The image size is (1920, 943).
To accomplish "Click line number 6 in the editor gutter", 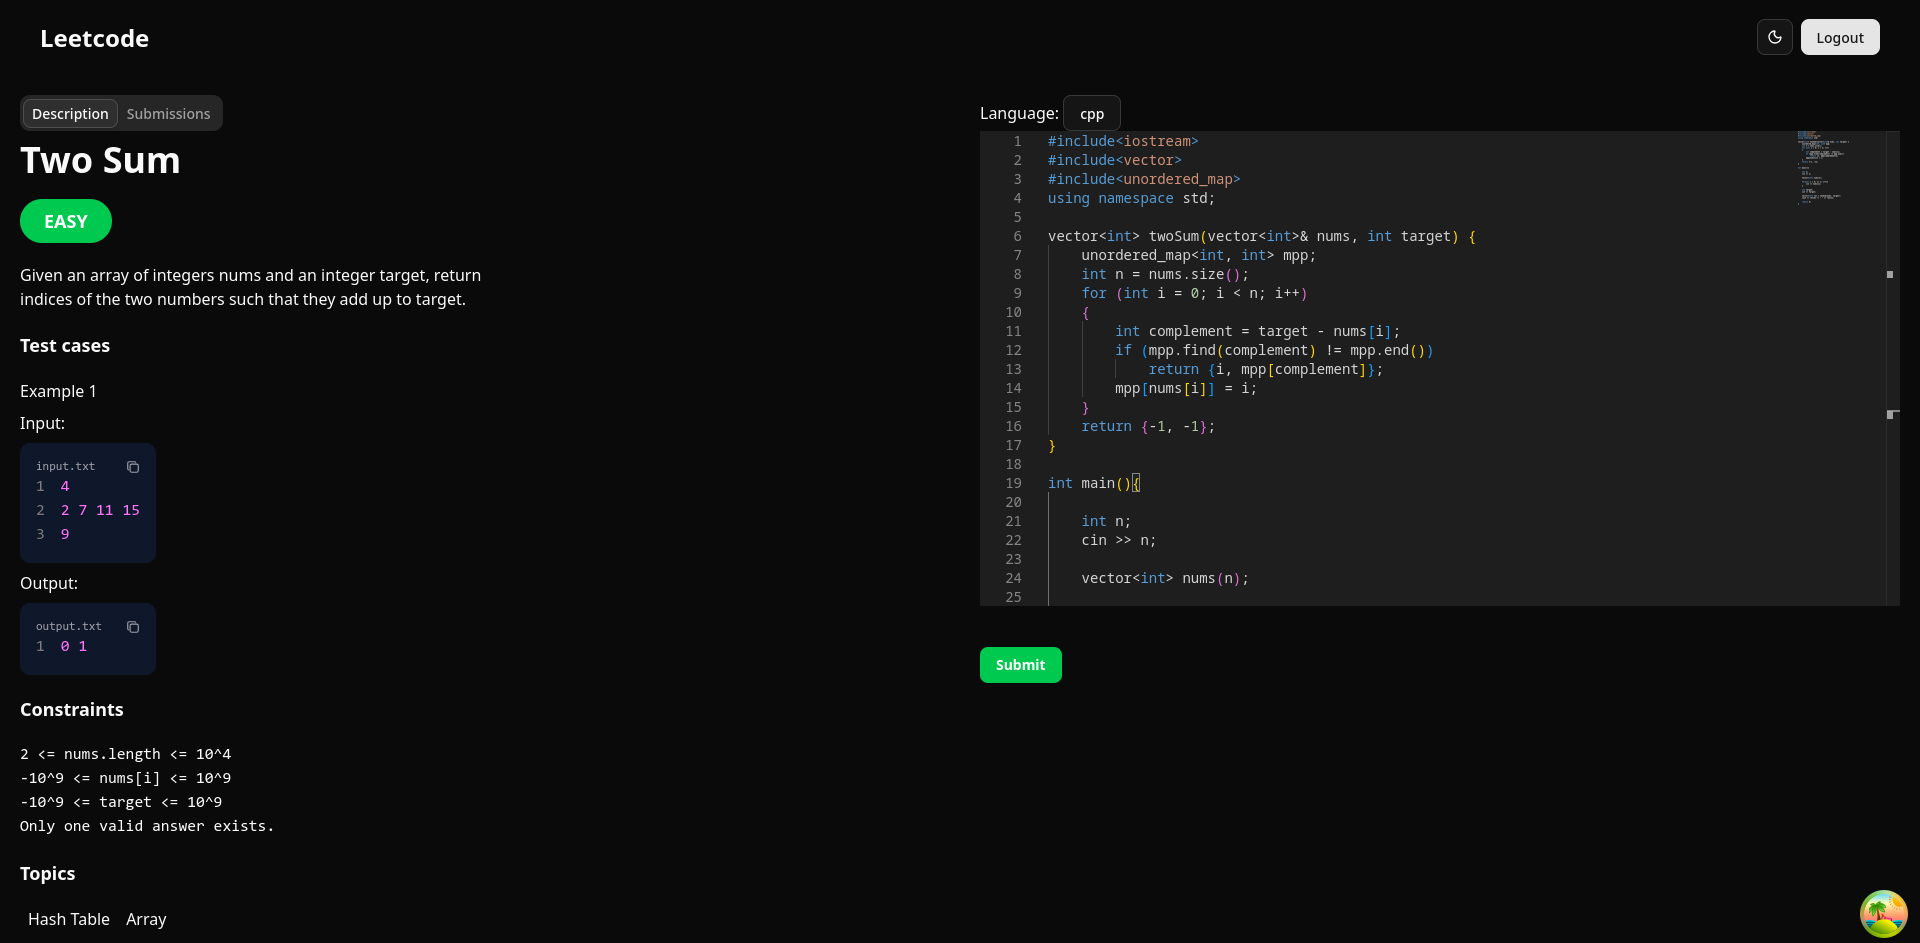I will coord(1017,237).
